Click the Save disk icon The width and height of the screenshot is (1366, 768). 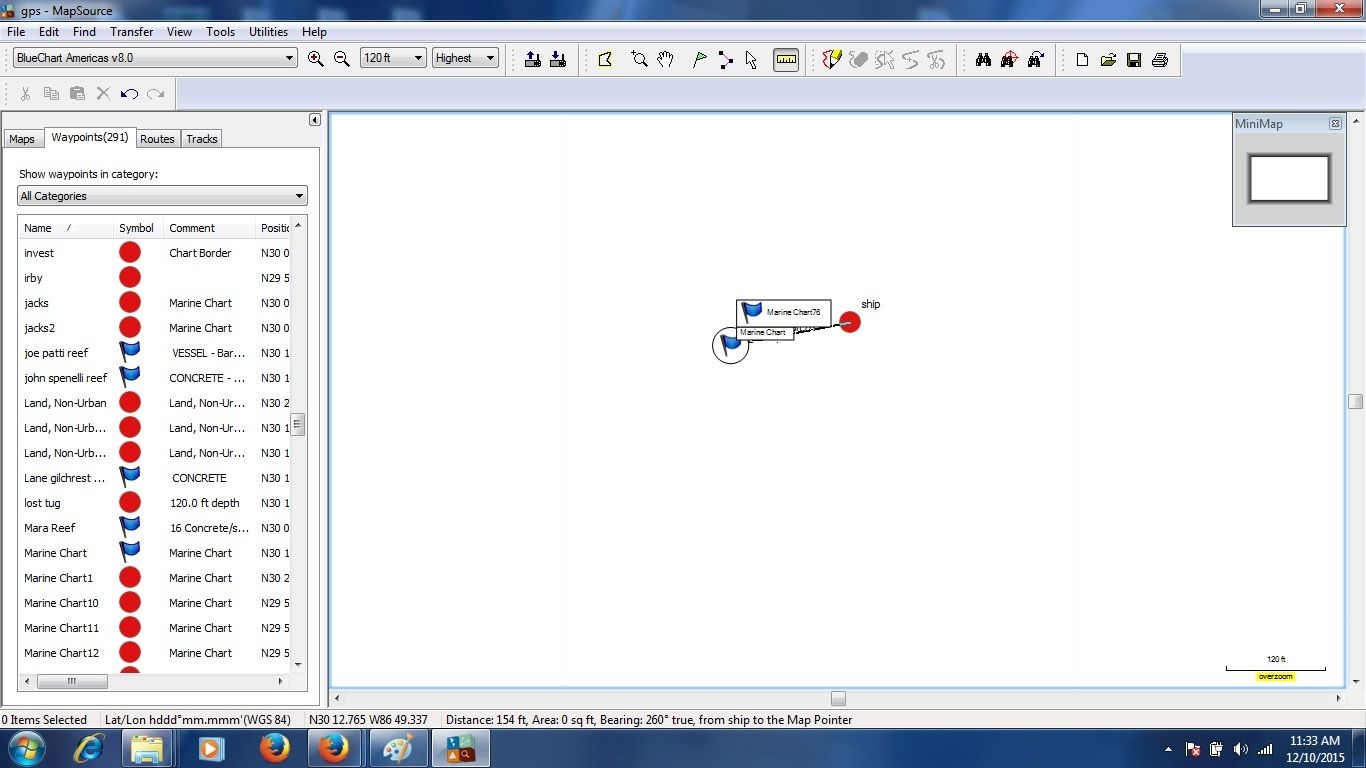[x=1134, y=60]
